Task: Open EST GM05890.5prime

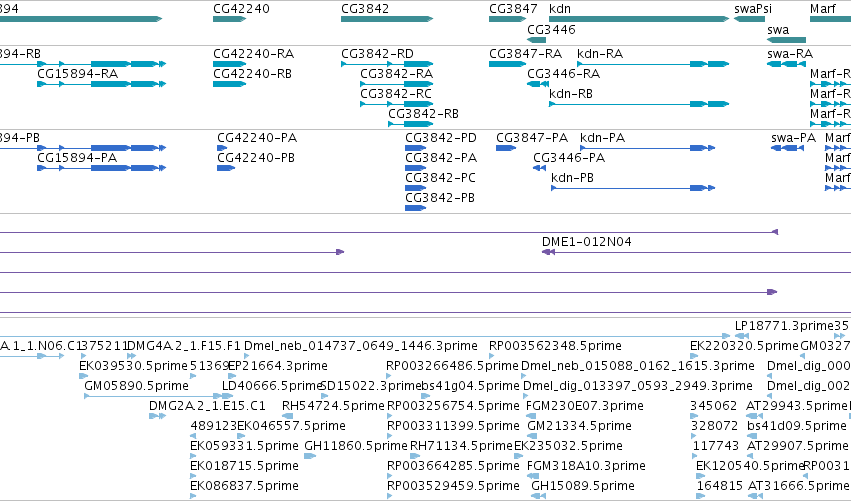Action: (x=136, y=386)
